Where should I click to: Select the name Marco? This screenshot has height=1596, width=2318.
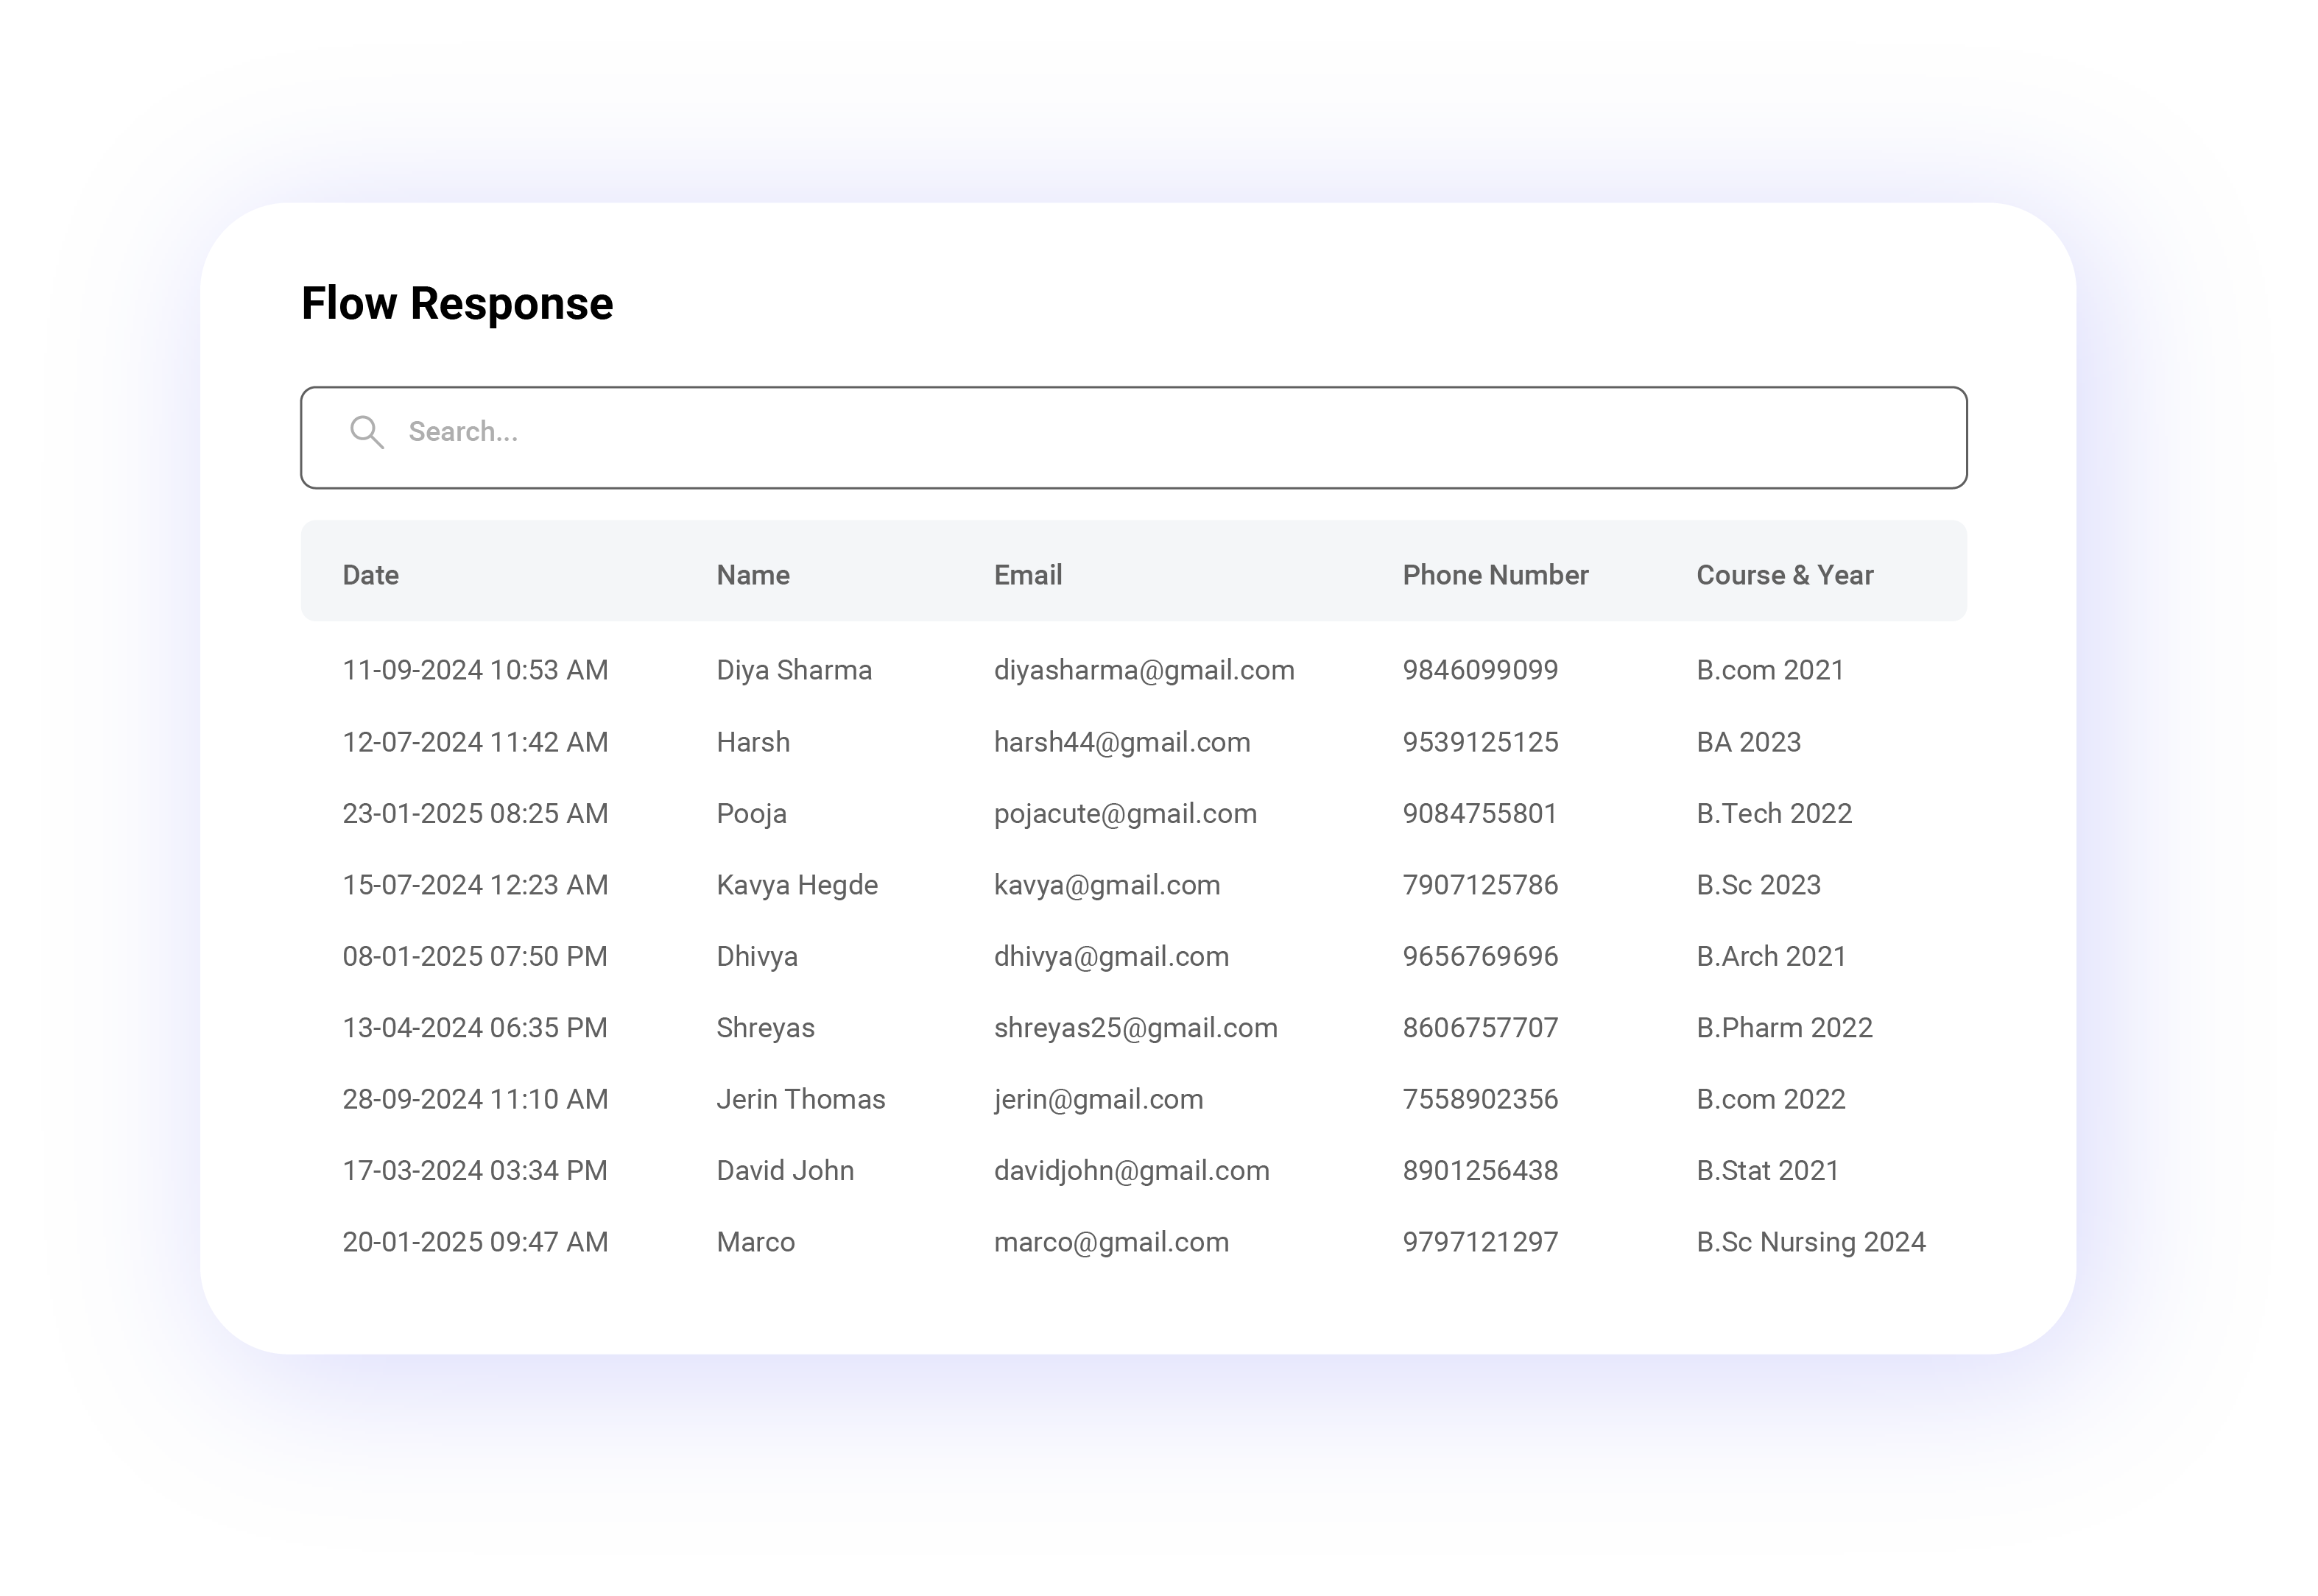(x=756, y=1242)
